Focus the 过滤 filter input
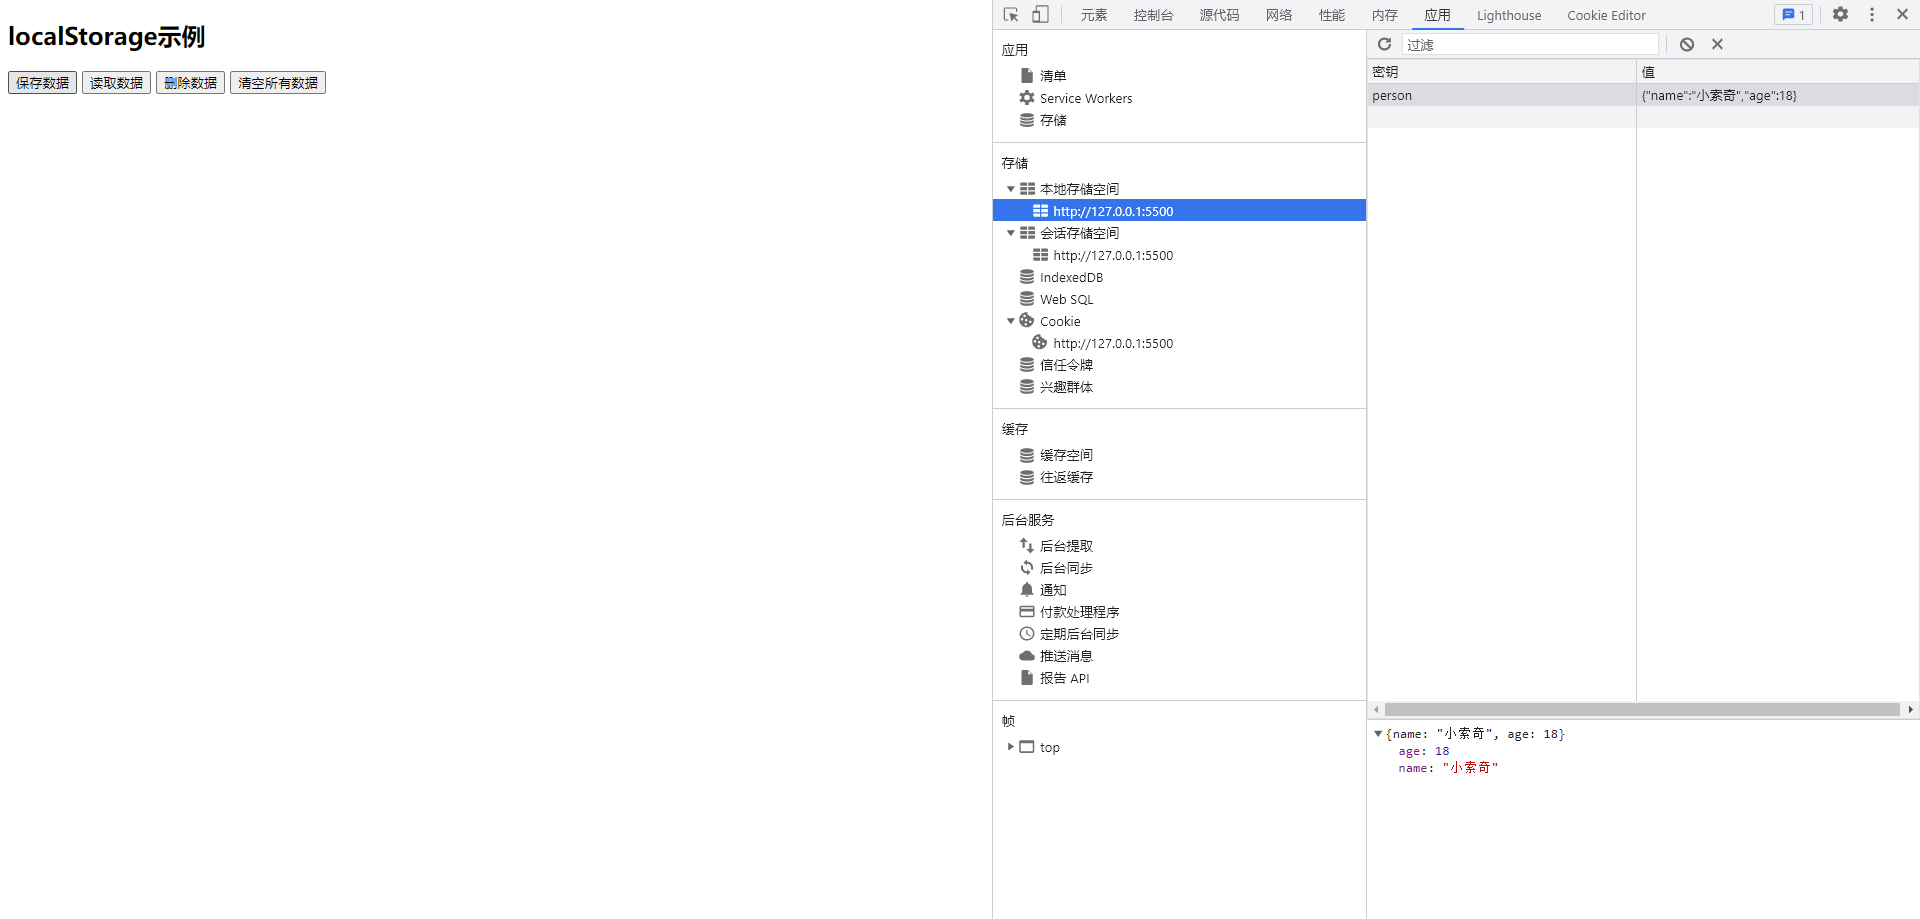The width and height of the screenshot is (1920, 919). [1530, 44]
